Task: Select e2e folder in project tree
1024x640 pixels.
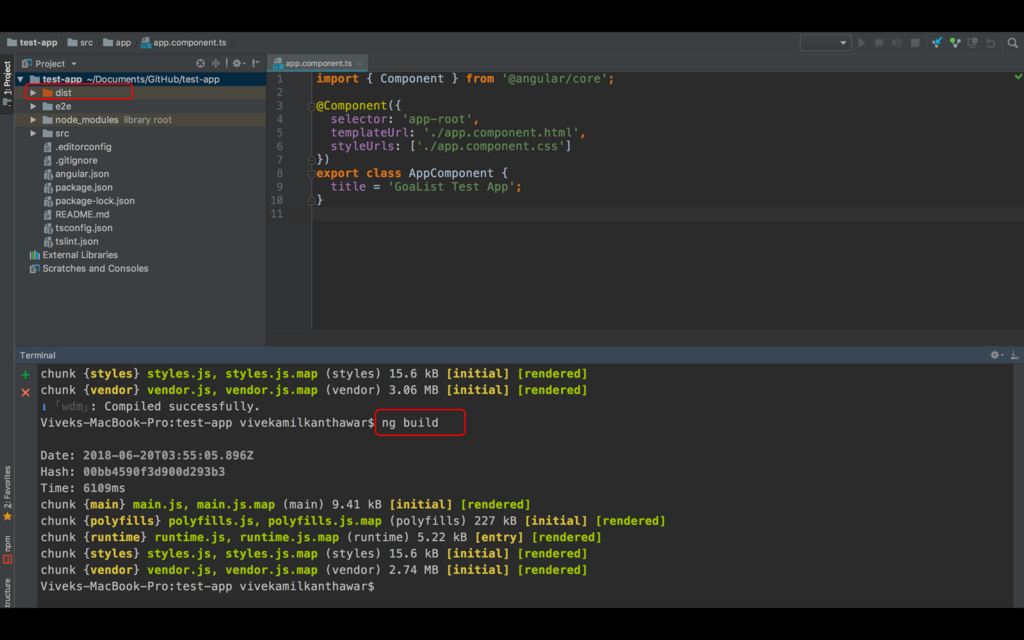Action: tap(140, 106)
